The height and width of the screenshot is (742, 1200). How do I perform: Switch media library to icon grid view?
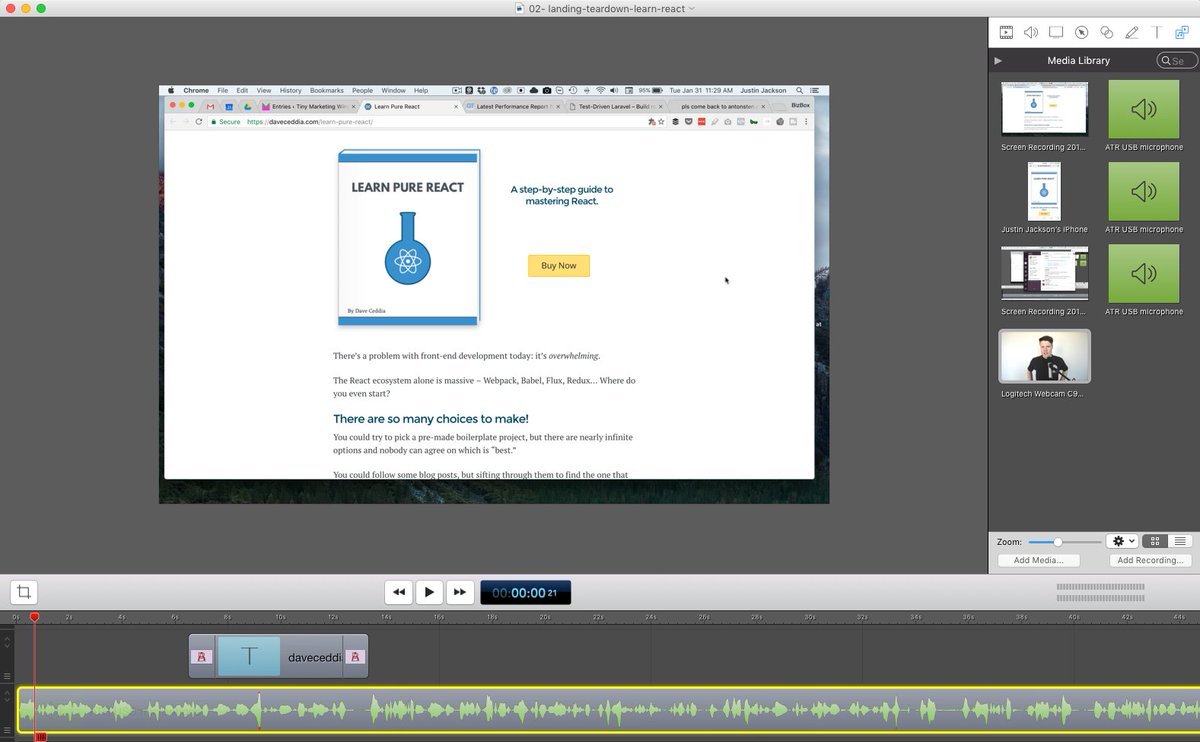coord(1154,541)
